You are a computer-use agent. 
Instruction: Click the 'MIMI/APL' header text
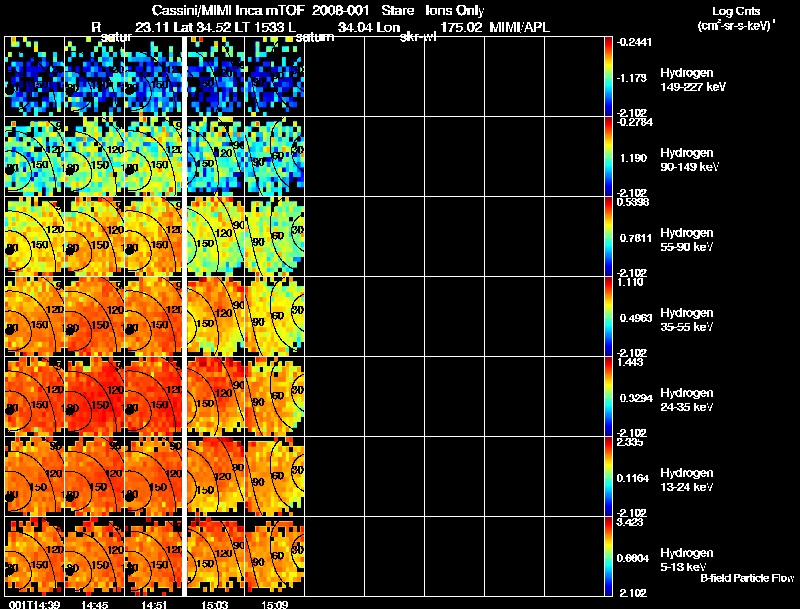coord(519,27)
